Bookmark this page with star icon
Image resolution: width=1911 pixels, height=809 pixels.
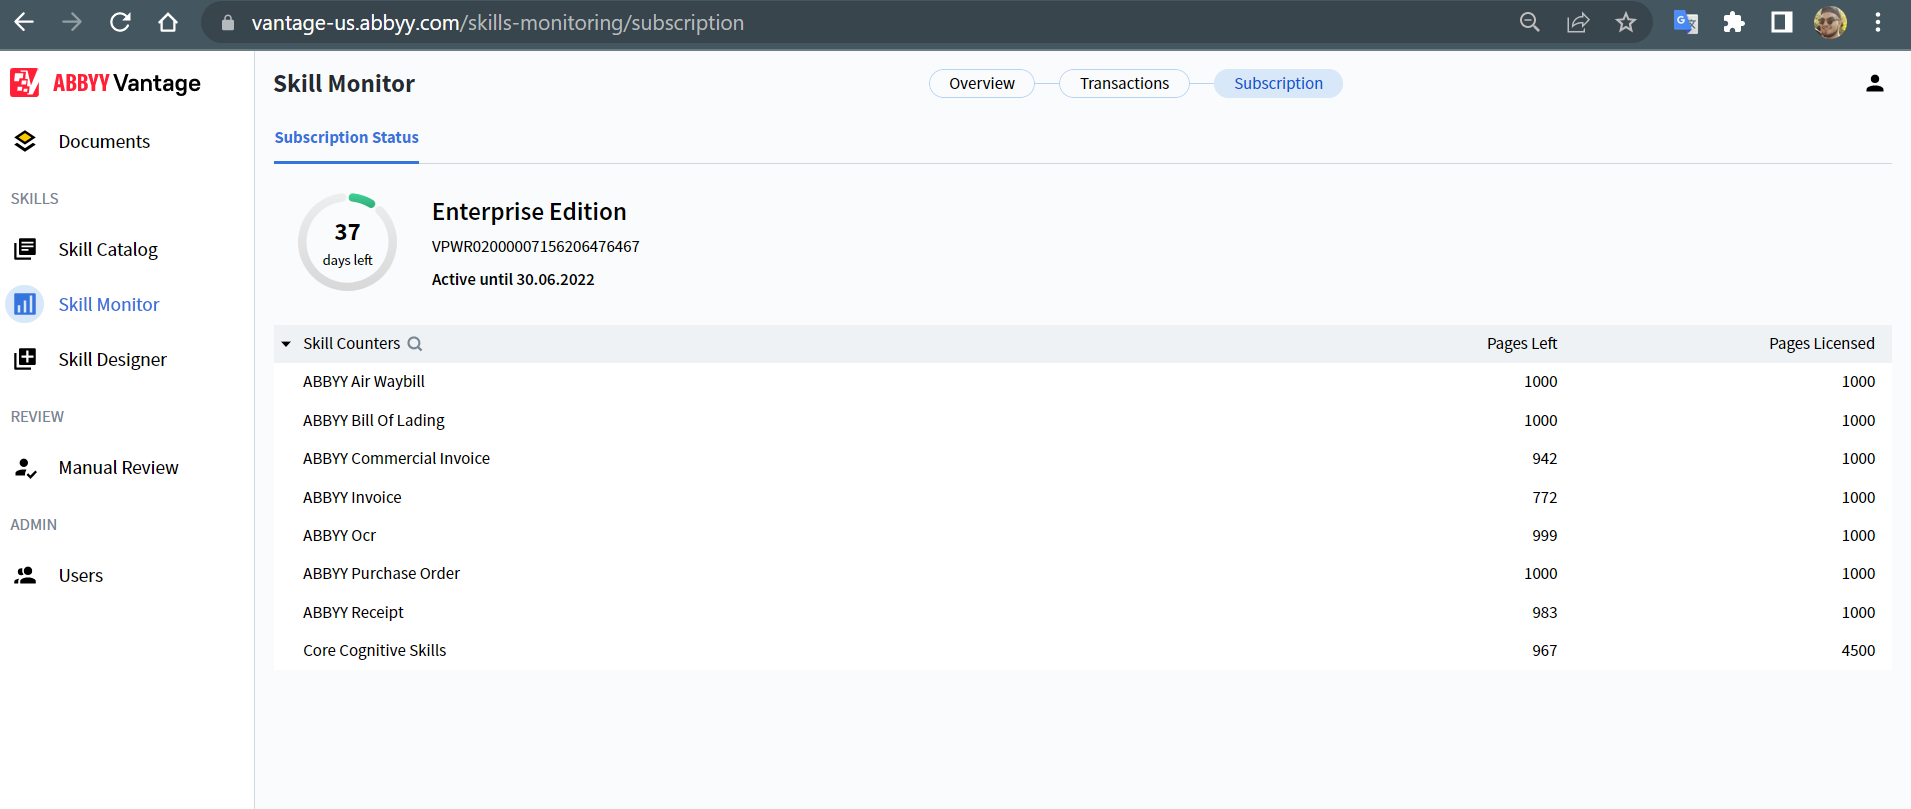(x=1626, y=22)
